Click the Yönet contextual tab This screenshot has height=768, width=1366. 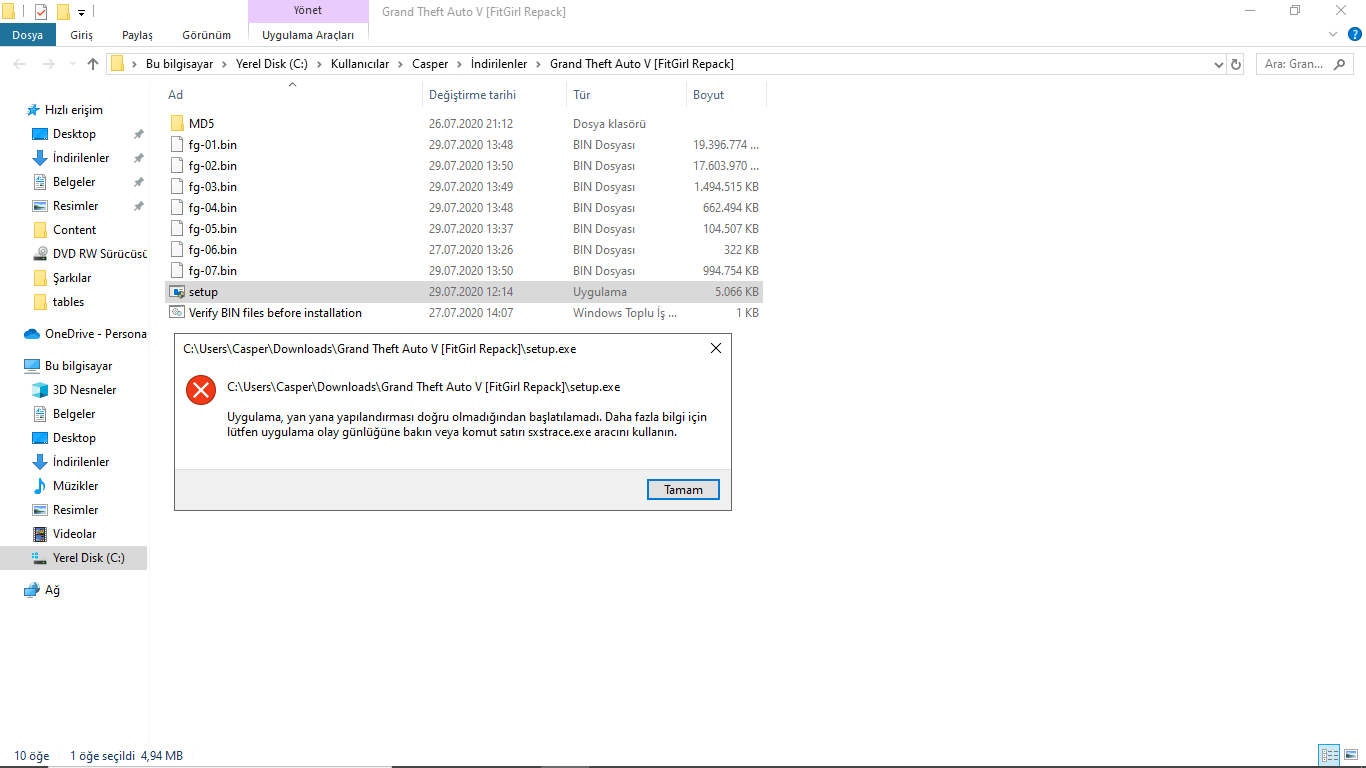point(308,11)
